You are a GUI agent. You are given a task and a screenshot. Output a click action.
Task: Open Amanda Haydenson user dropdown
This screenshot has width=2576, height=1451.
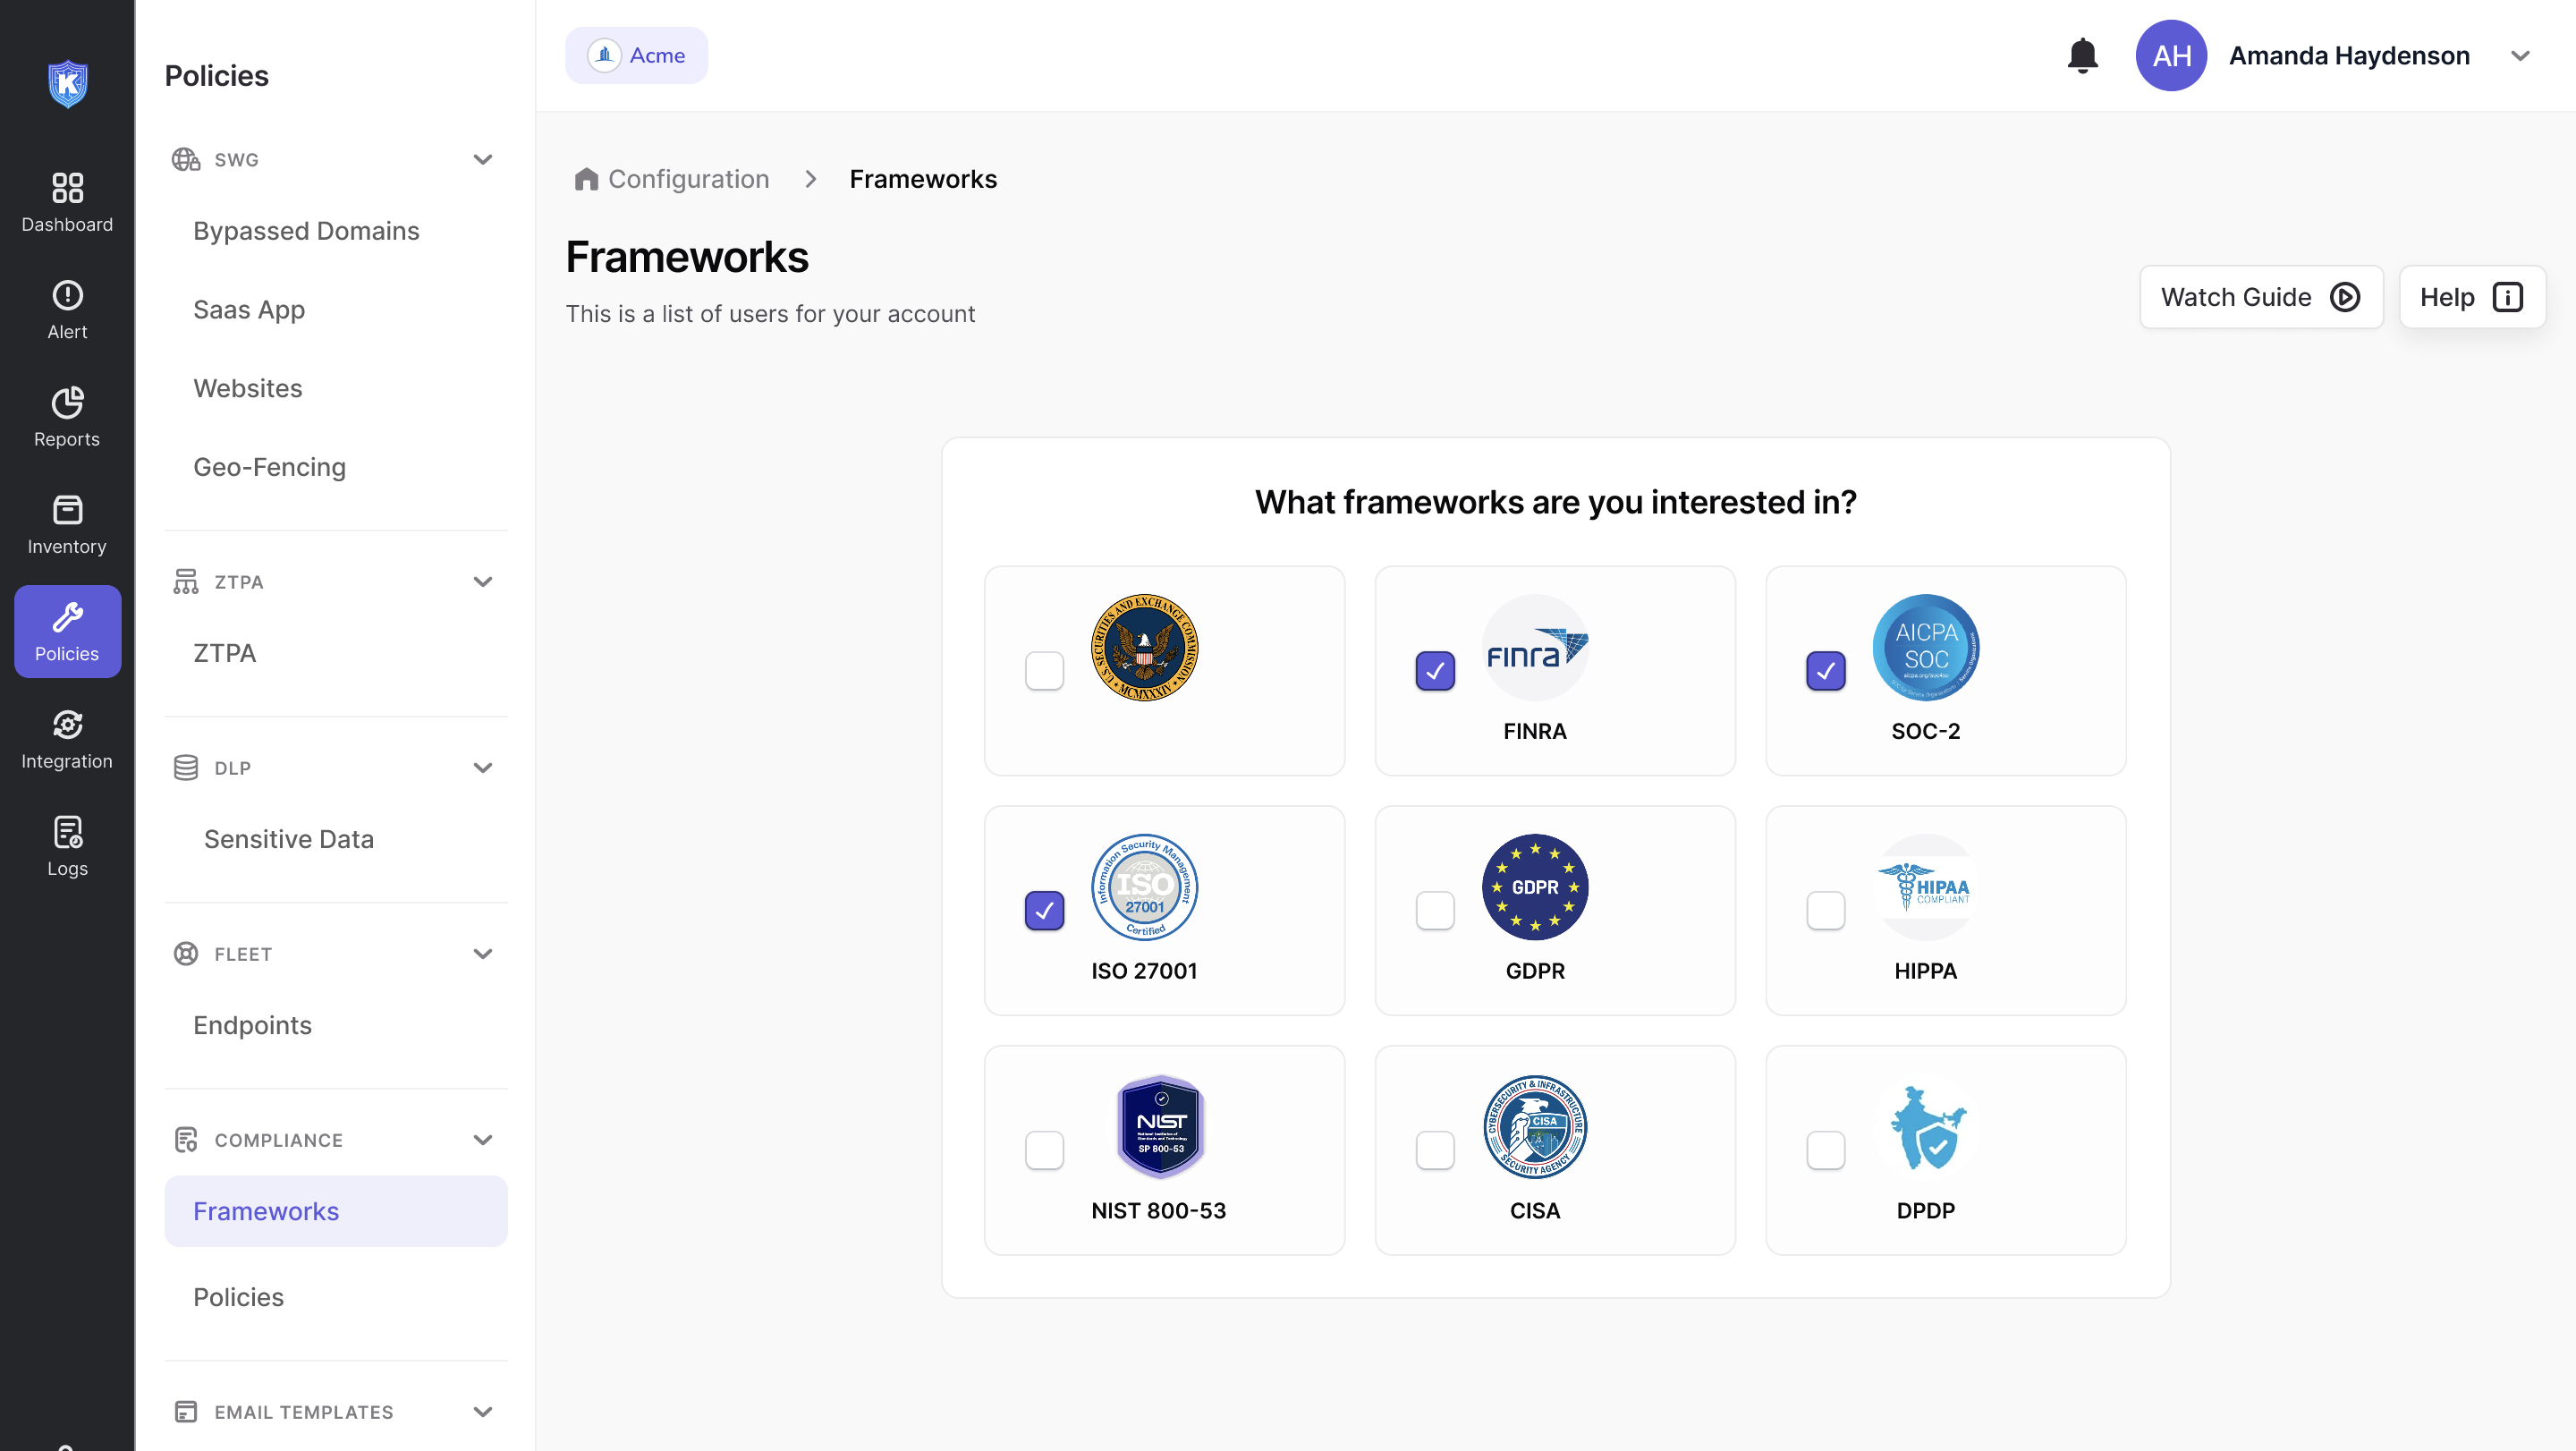[x=2520, y=56]
